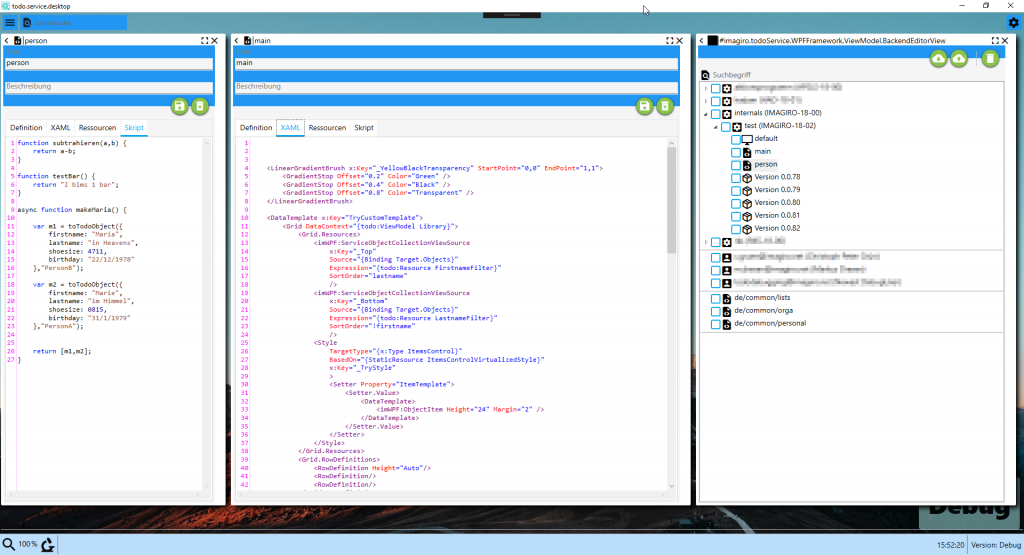Go back using the arrow in BackendEditorView panel
The width and height of the screenshot is (1024, 555).
pyautogui.click(x=702, y=40)
